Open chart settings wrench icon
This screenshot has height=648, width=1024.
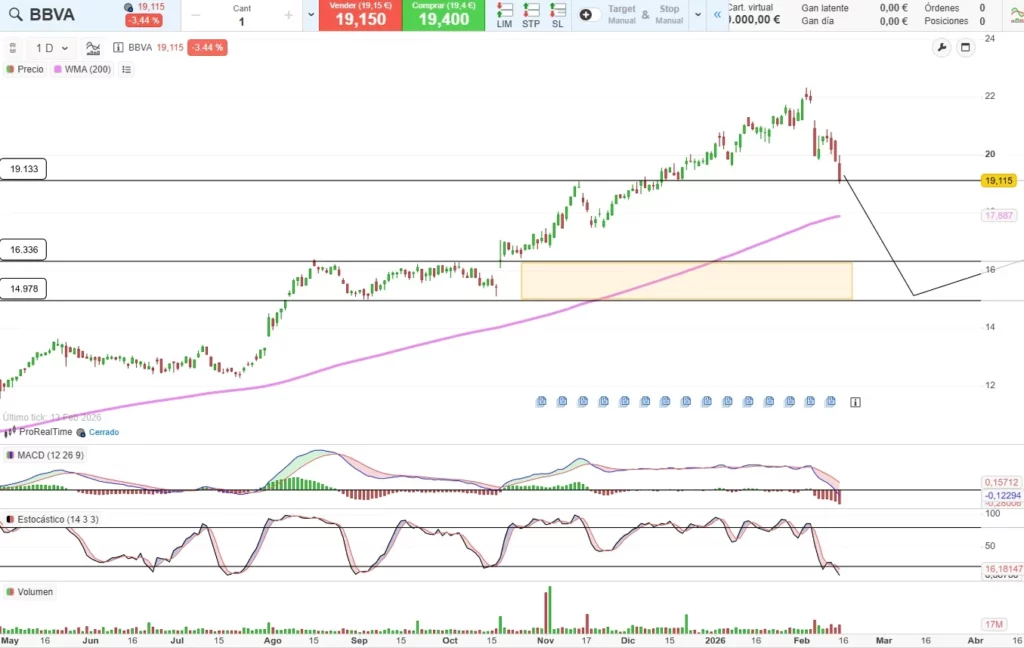point(941,47)
